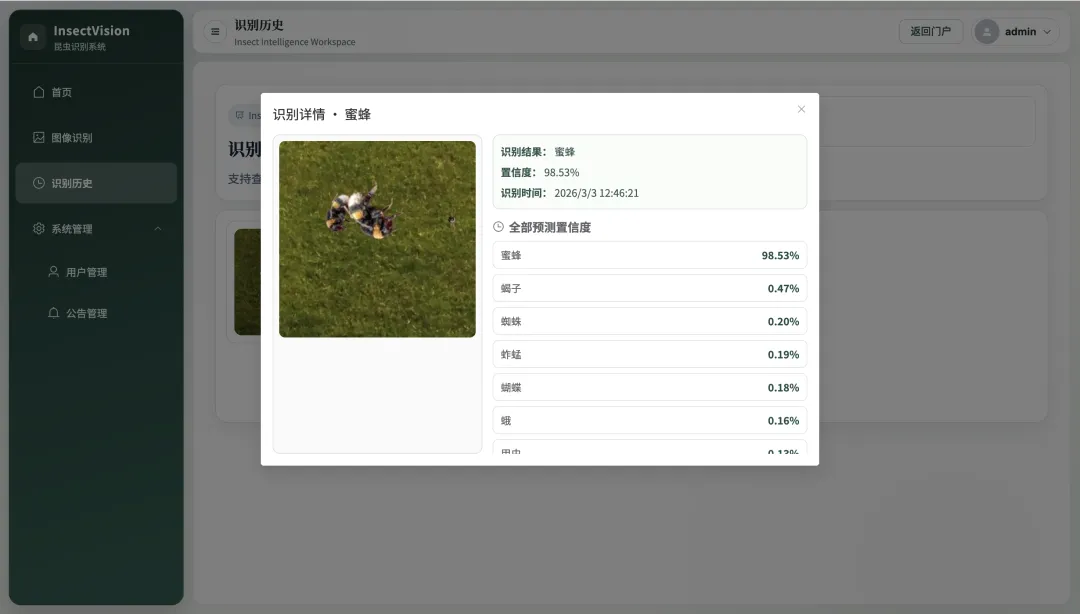Click the bee image in dialog
The image size is (1080, 614).
click(x=377, y=239)
